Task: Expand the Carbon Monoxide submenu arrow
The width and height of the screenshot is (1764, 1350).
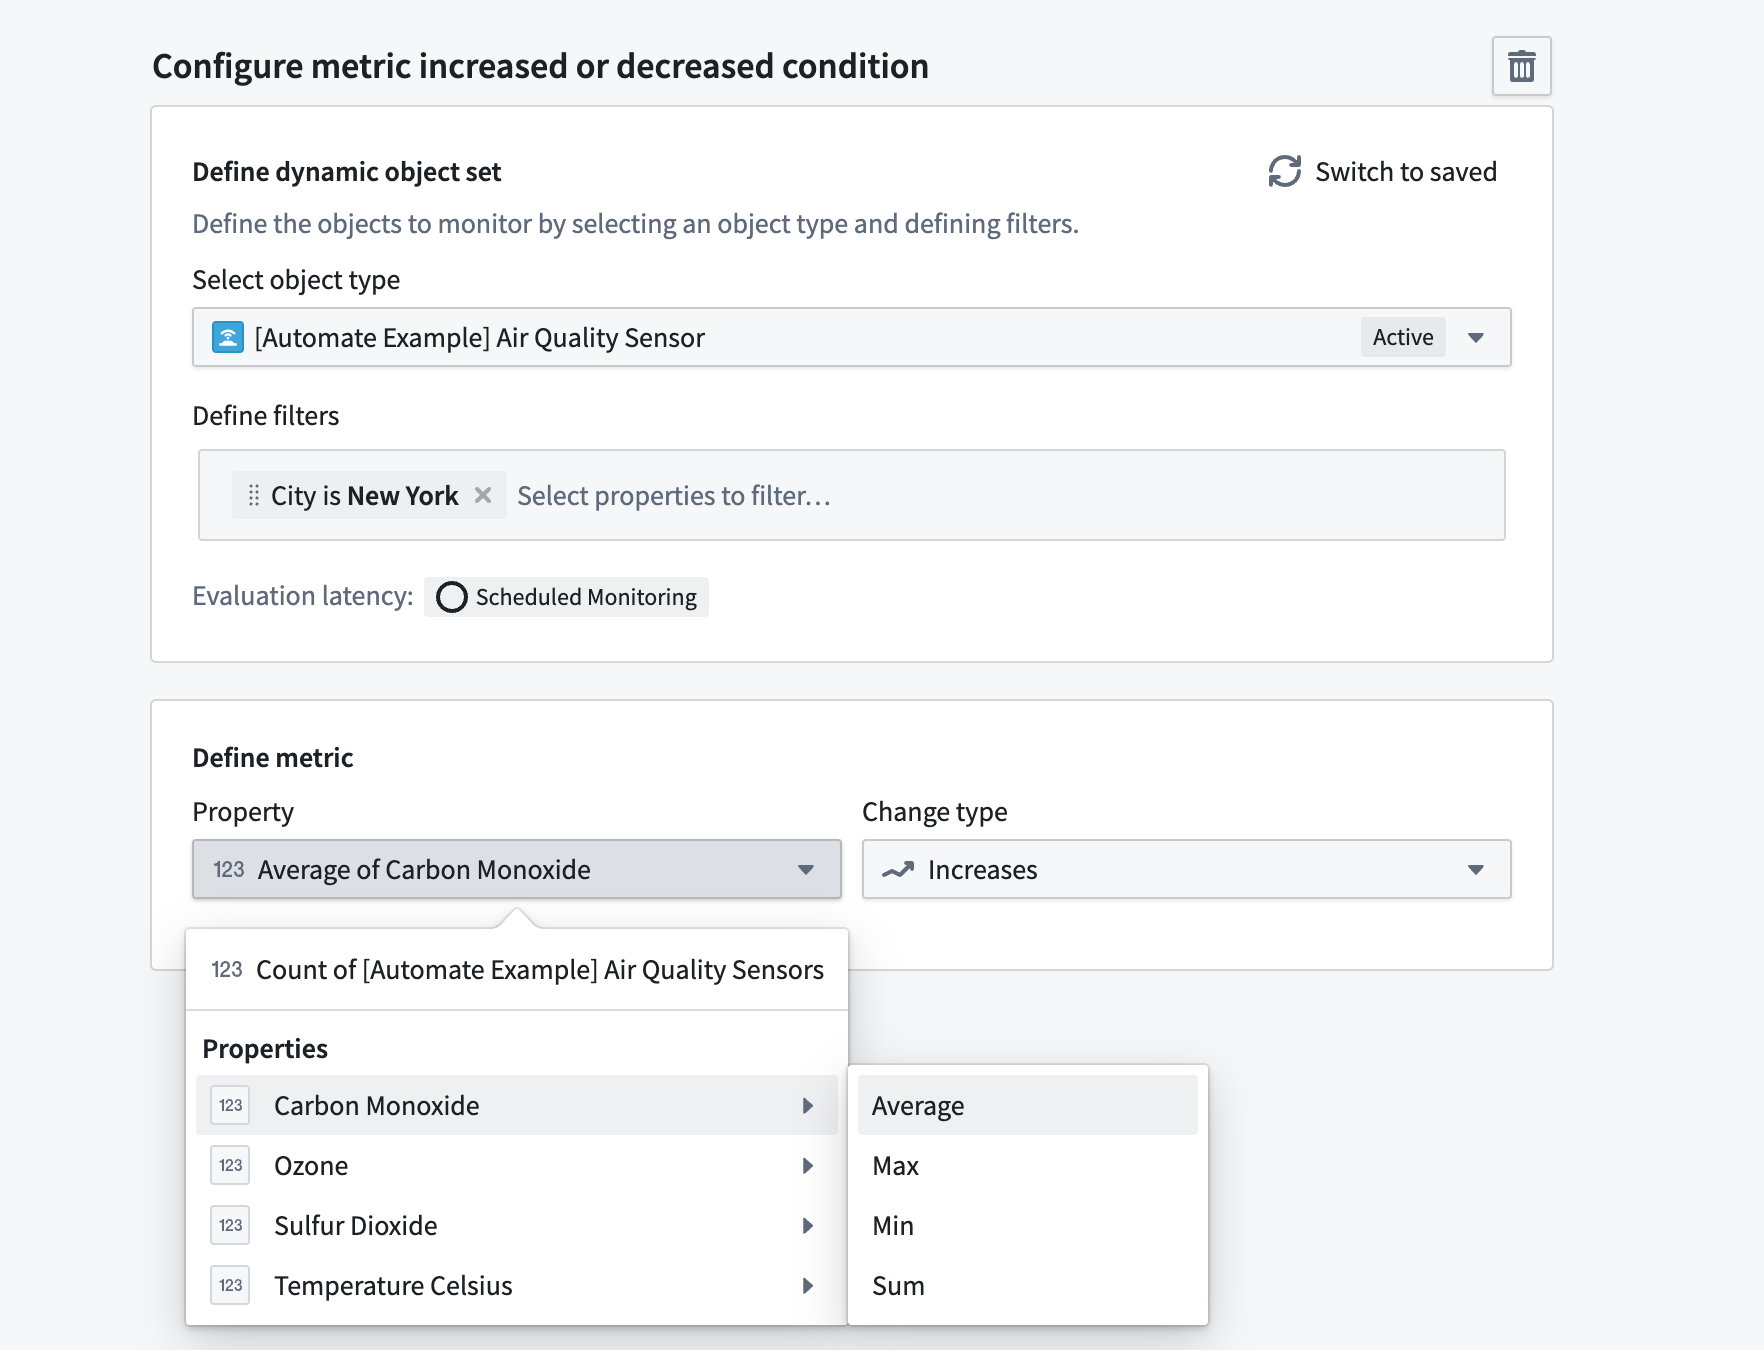Action: [808, 1105]
